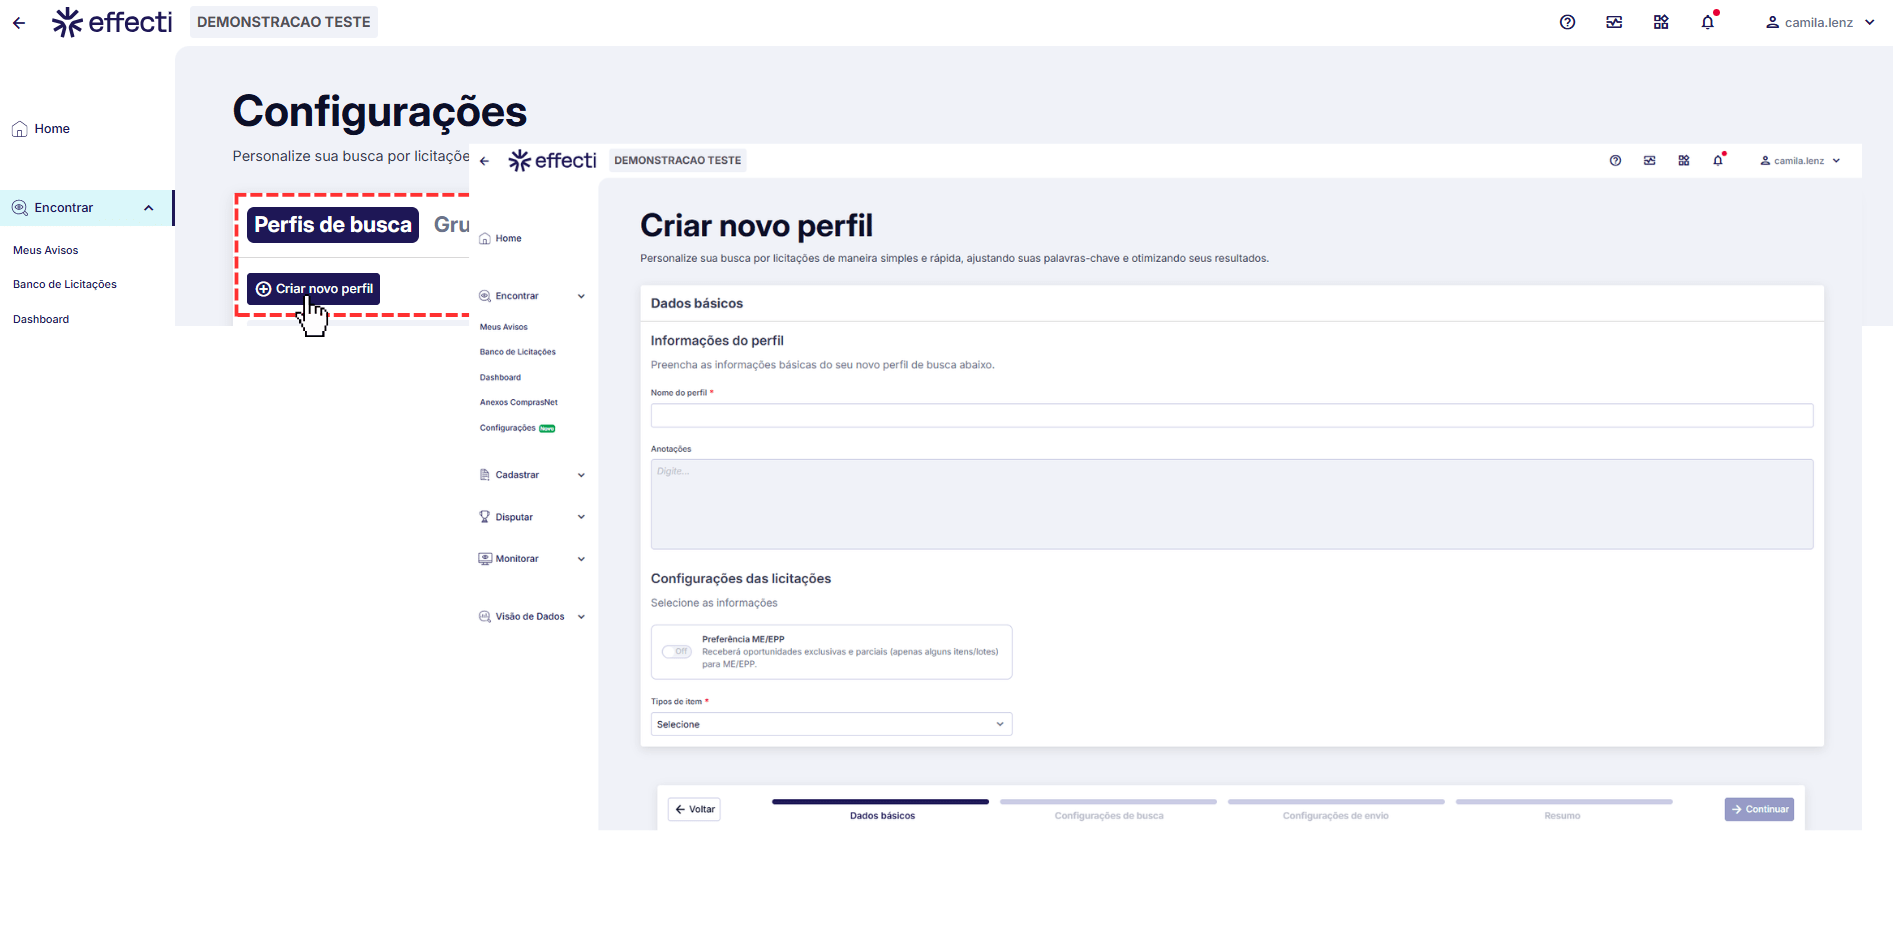
Task: Open notifications bell in the topmost header
Action: click(x=1708, y=22)
